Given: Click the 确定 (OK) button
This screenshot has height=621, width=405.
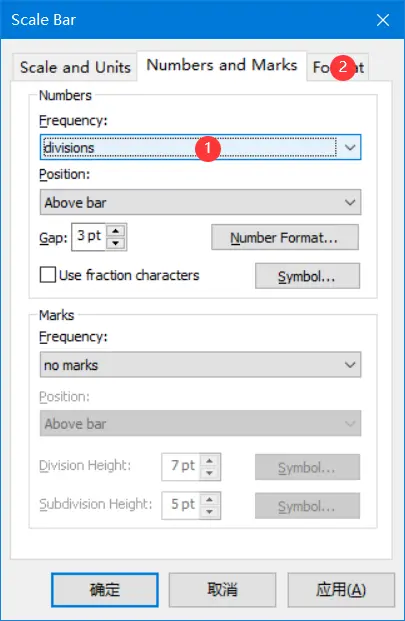Looking at the screenshot, I should click(x=105, y=590).
